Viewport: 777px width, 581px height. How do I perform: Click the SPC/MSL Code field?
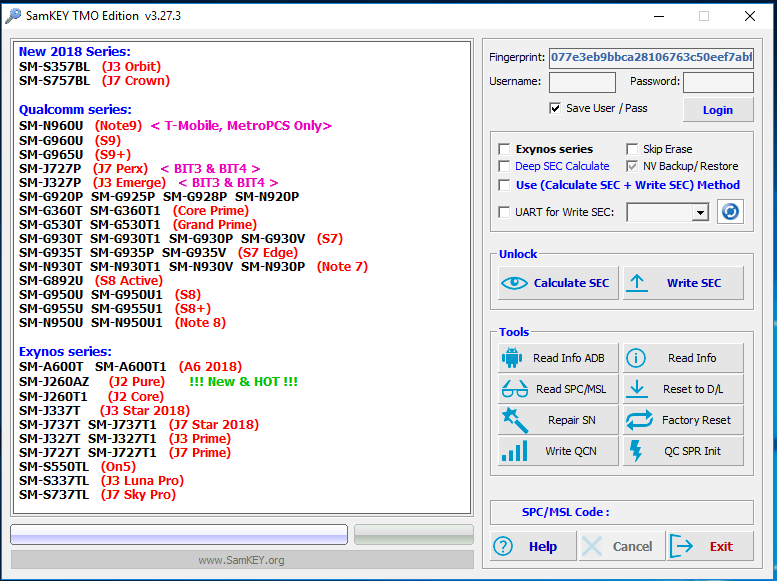[x=621, y=512]
